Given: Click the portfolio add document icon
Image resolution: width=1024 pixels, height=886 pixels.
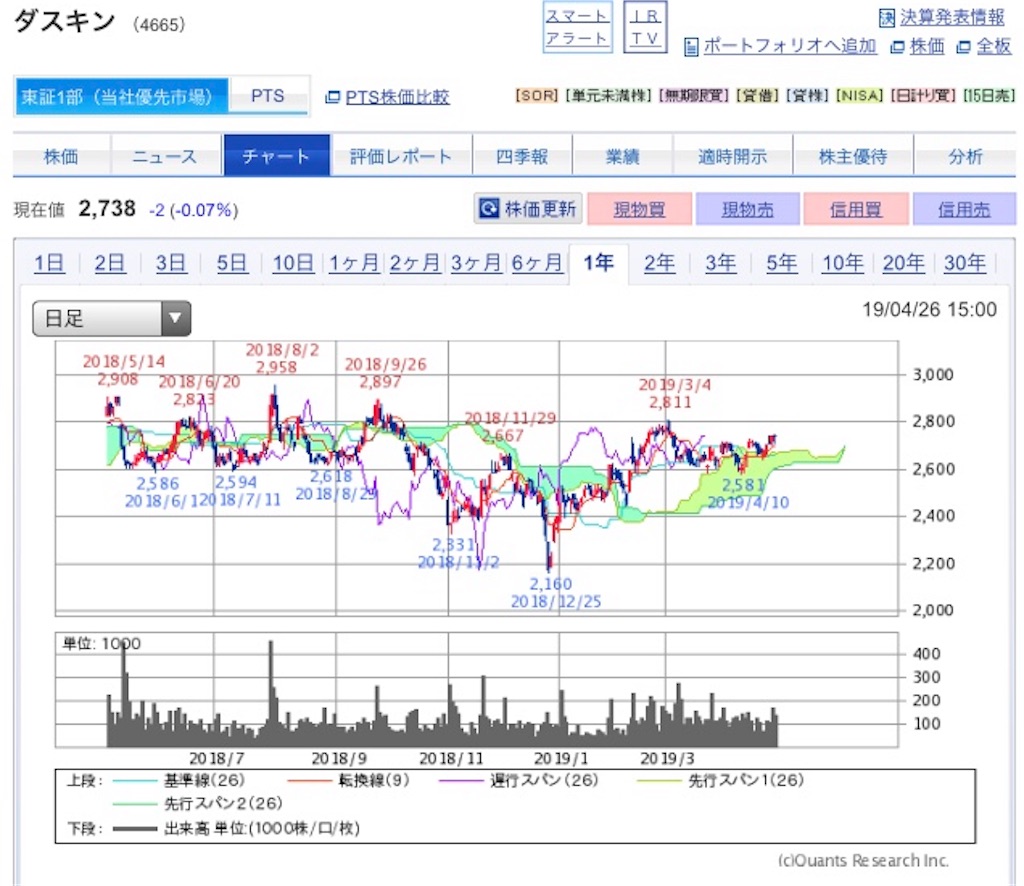Looking at the screenshot, I should (690, 47).
